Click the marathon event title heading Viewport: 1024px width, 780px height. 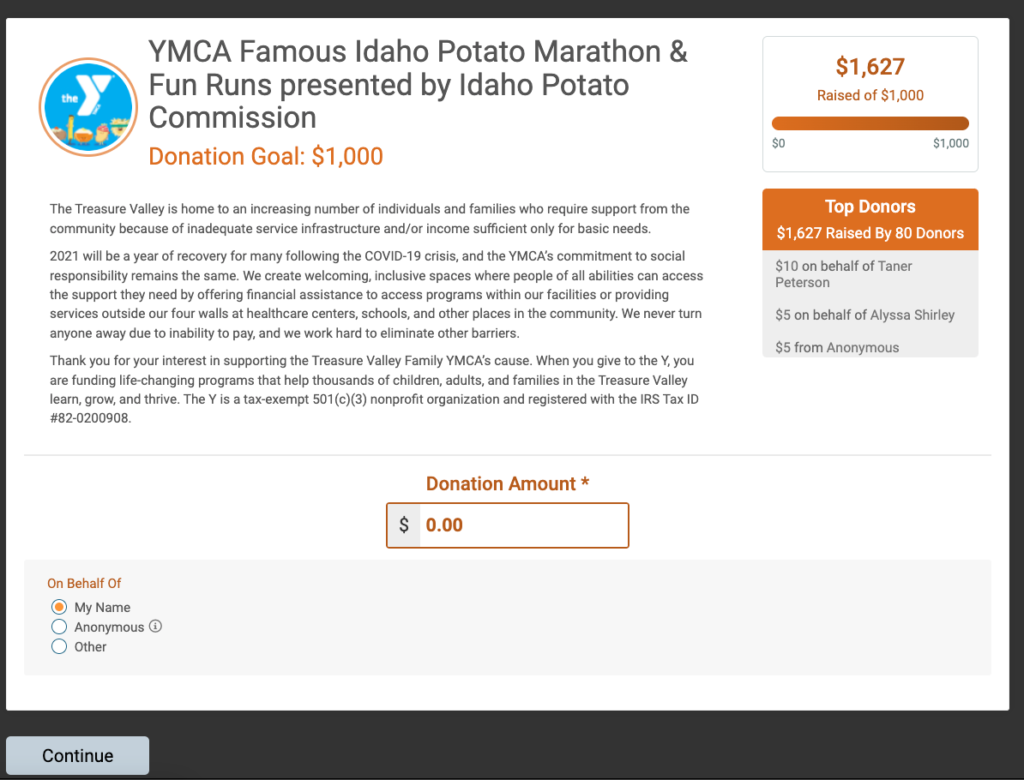pos(418,84)
